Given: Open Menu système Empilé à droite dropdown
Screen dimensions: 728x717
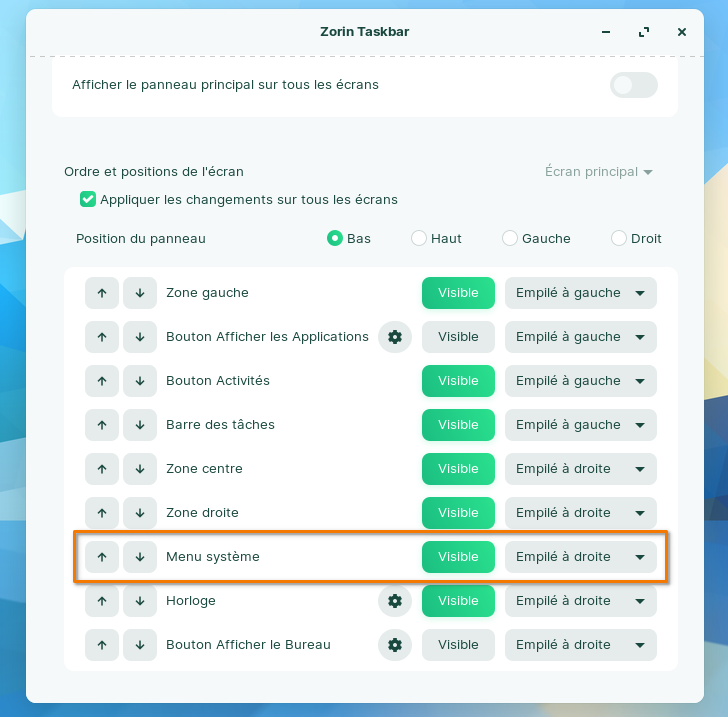Looking at the screenshot, I should click(x=580, y=557).
